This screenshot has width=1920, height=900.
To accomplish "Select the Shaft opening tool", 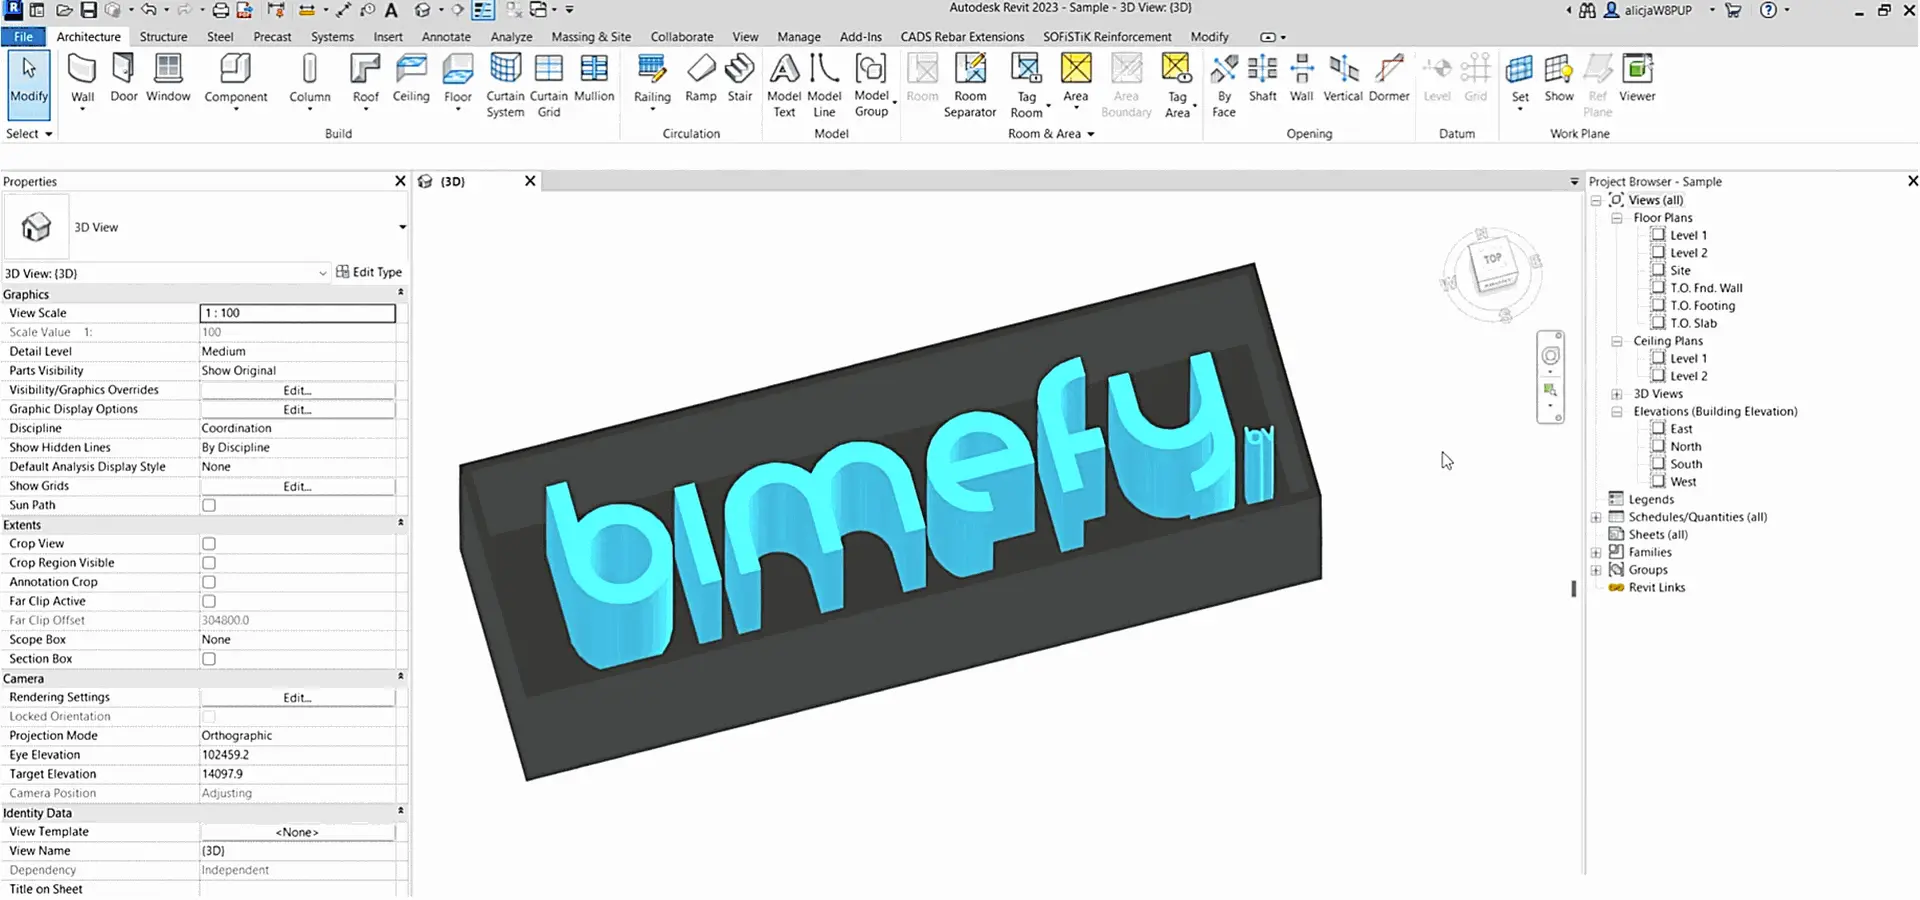I will (x=1262, y=78).
